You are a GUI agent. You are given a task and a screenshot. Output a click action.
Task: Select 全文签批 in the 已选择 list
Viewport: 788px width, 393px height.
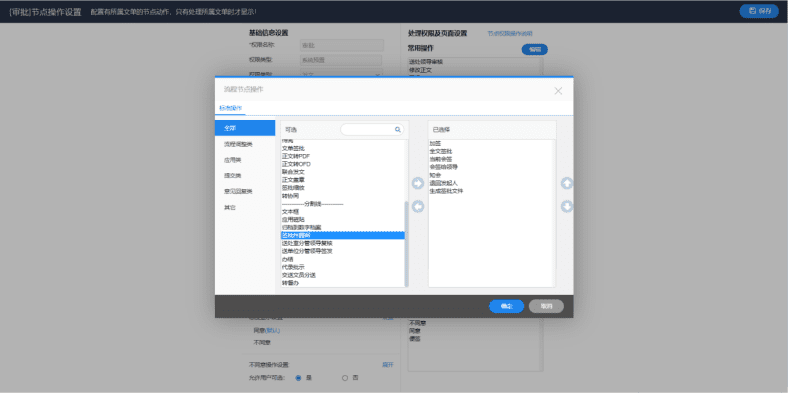490,151
